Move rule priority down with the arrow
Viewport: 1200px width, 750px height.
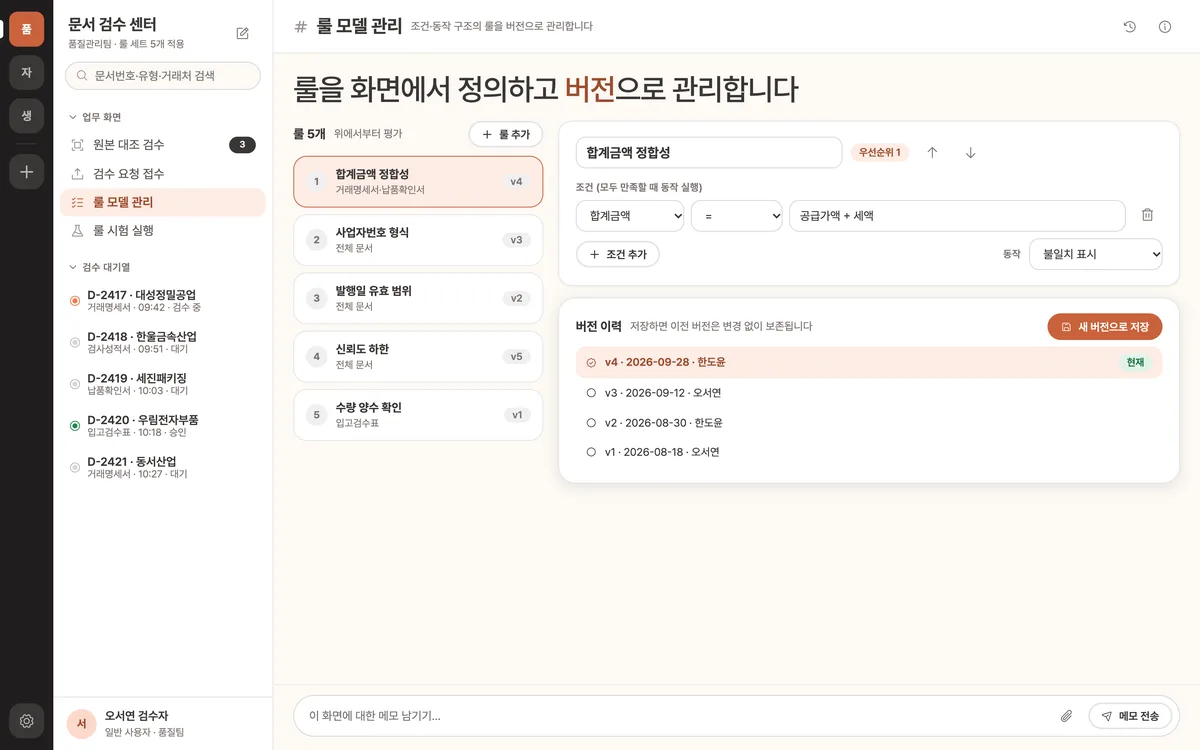click(x=970, y=153)
